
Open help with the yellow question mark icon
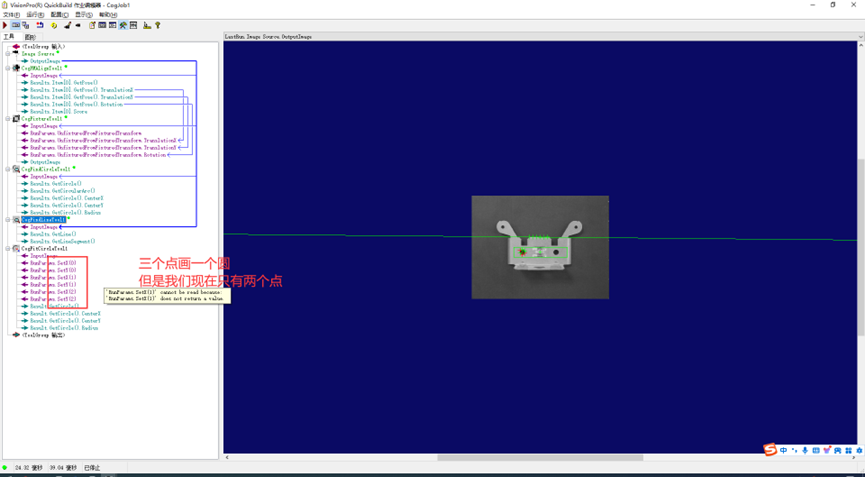point(158,25)
